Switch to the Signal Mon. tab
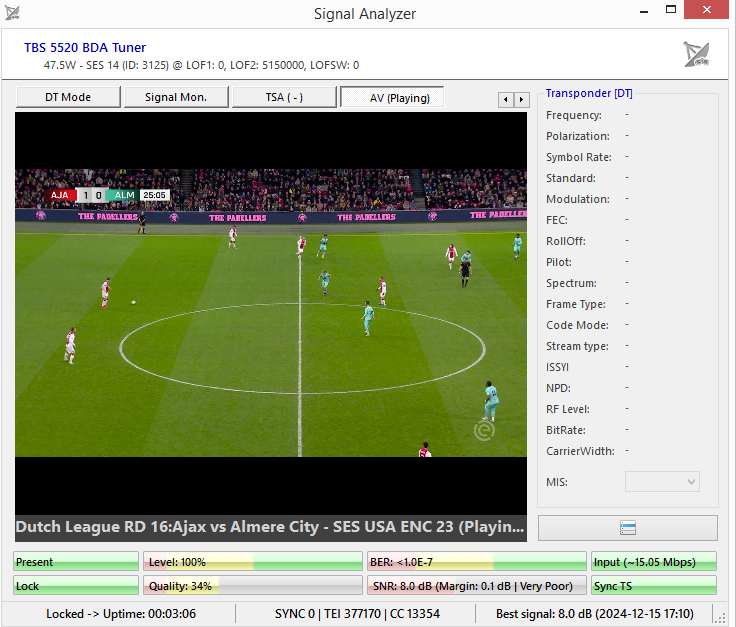The width and height of the screenshot is (736, 627). (176, 97)
